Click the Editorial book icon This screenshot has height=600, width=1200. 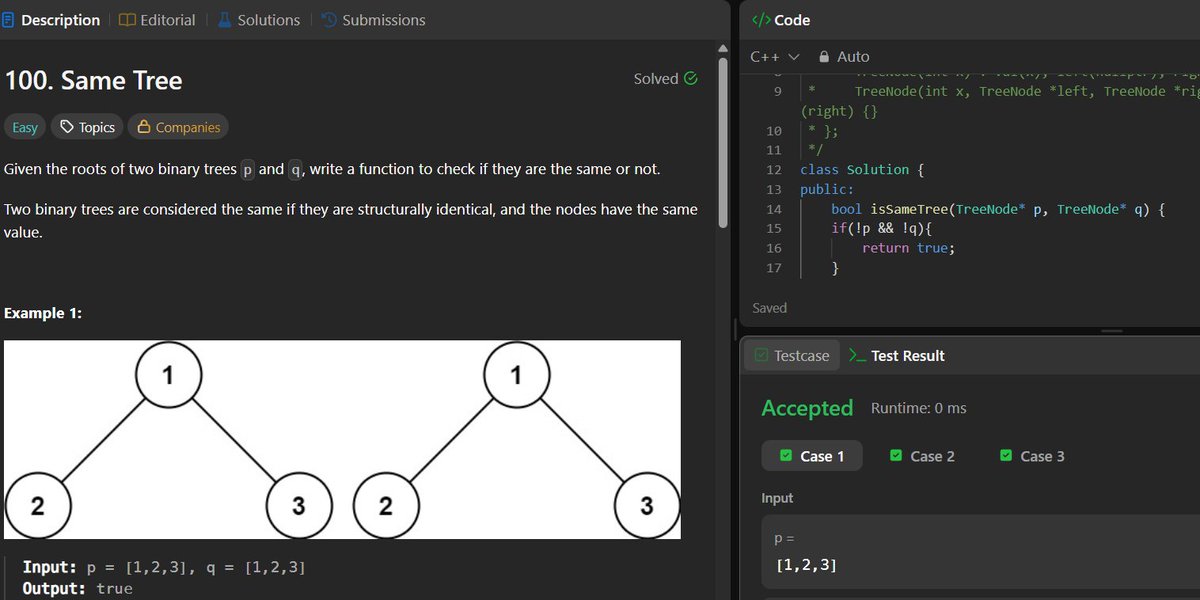tap(127, 20)
